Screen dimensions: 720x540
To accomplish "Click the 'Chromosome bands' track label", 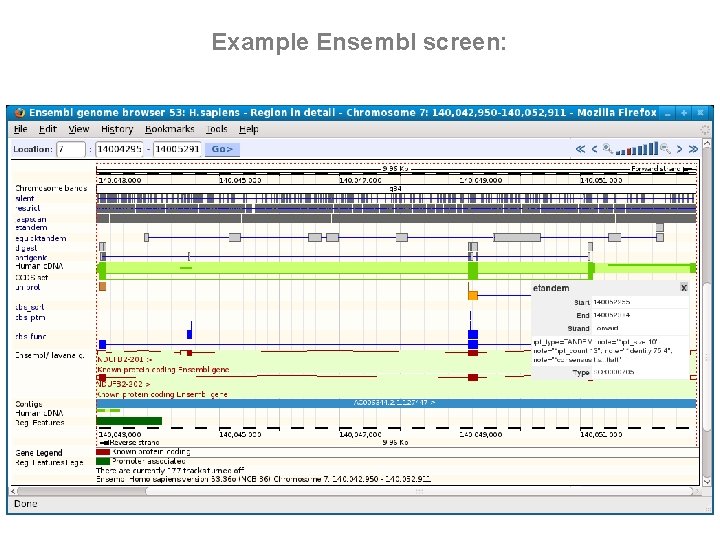I will click(51, 188).
